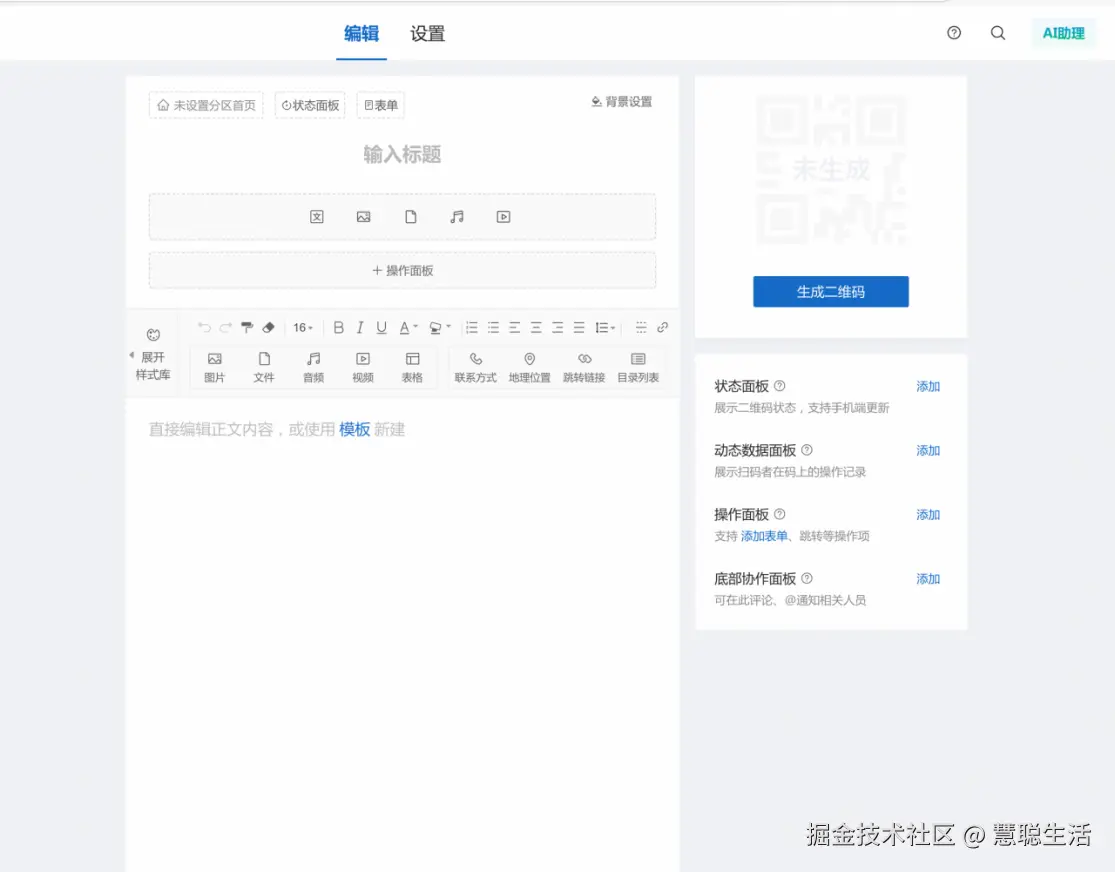Click the music note icon in cover area

pyautogui.click(x=457, y=217)
